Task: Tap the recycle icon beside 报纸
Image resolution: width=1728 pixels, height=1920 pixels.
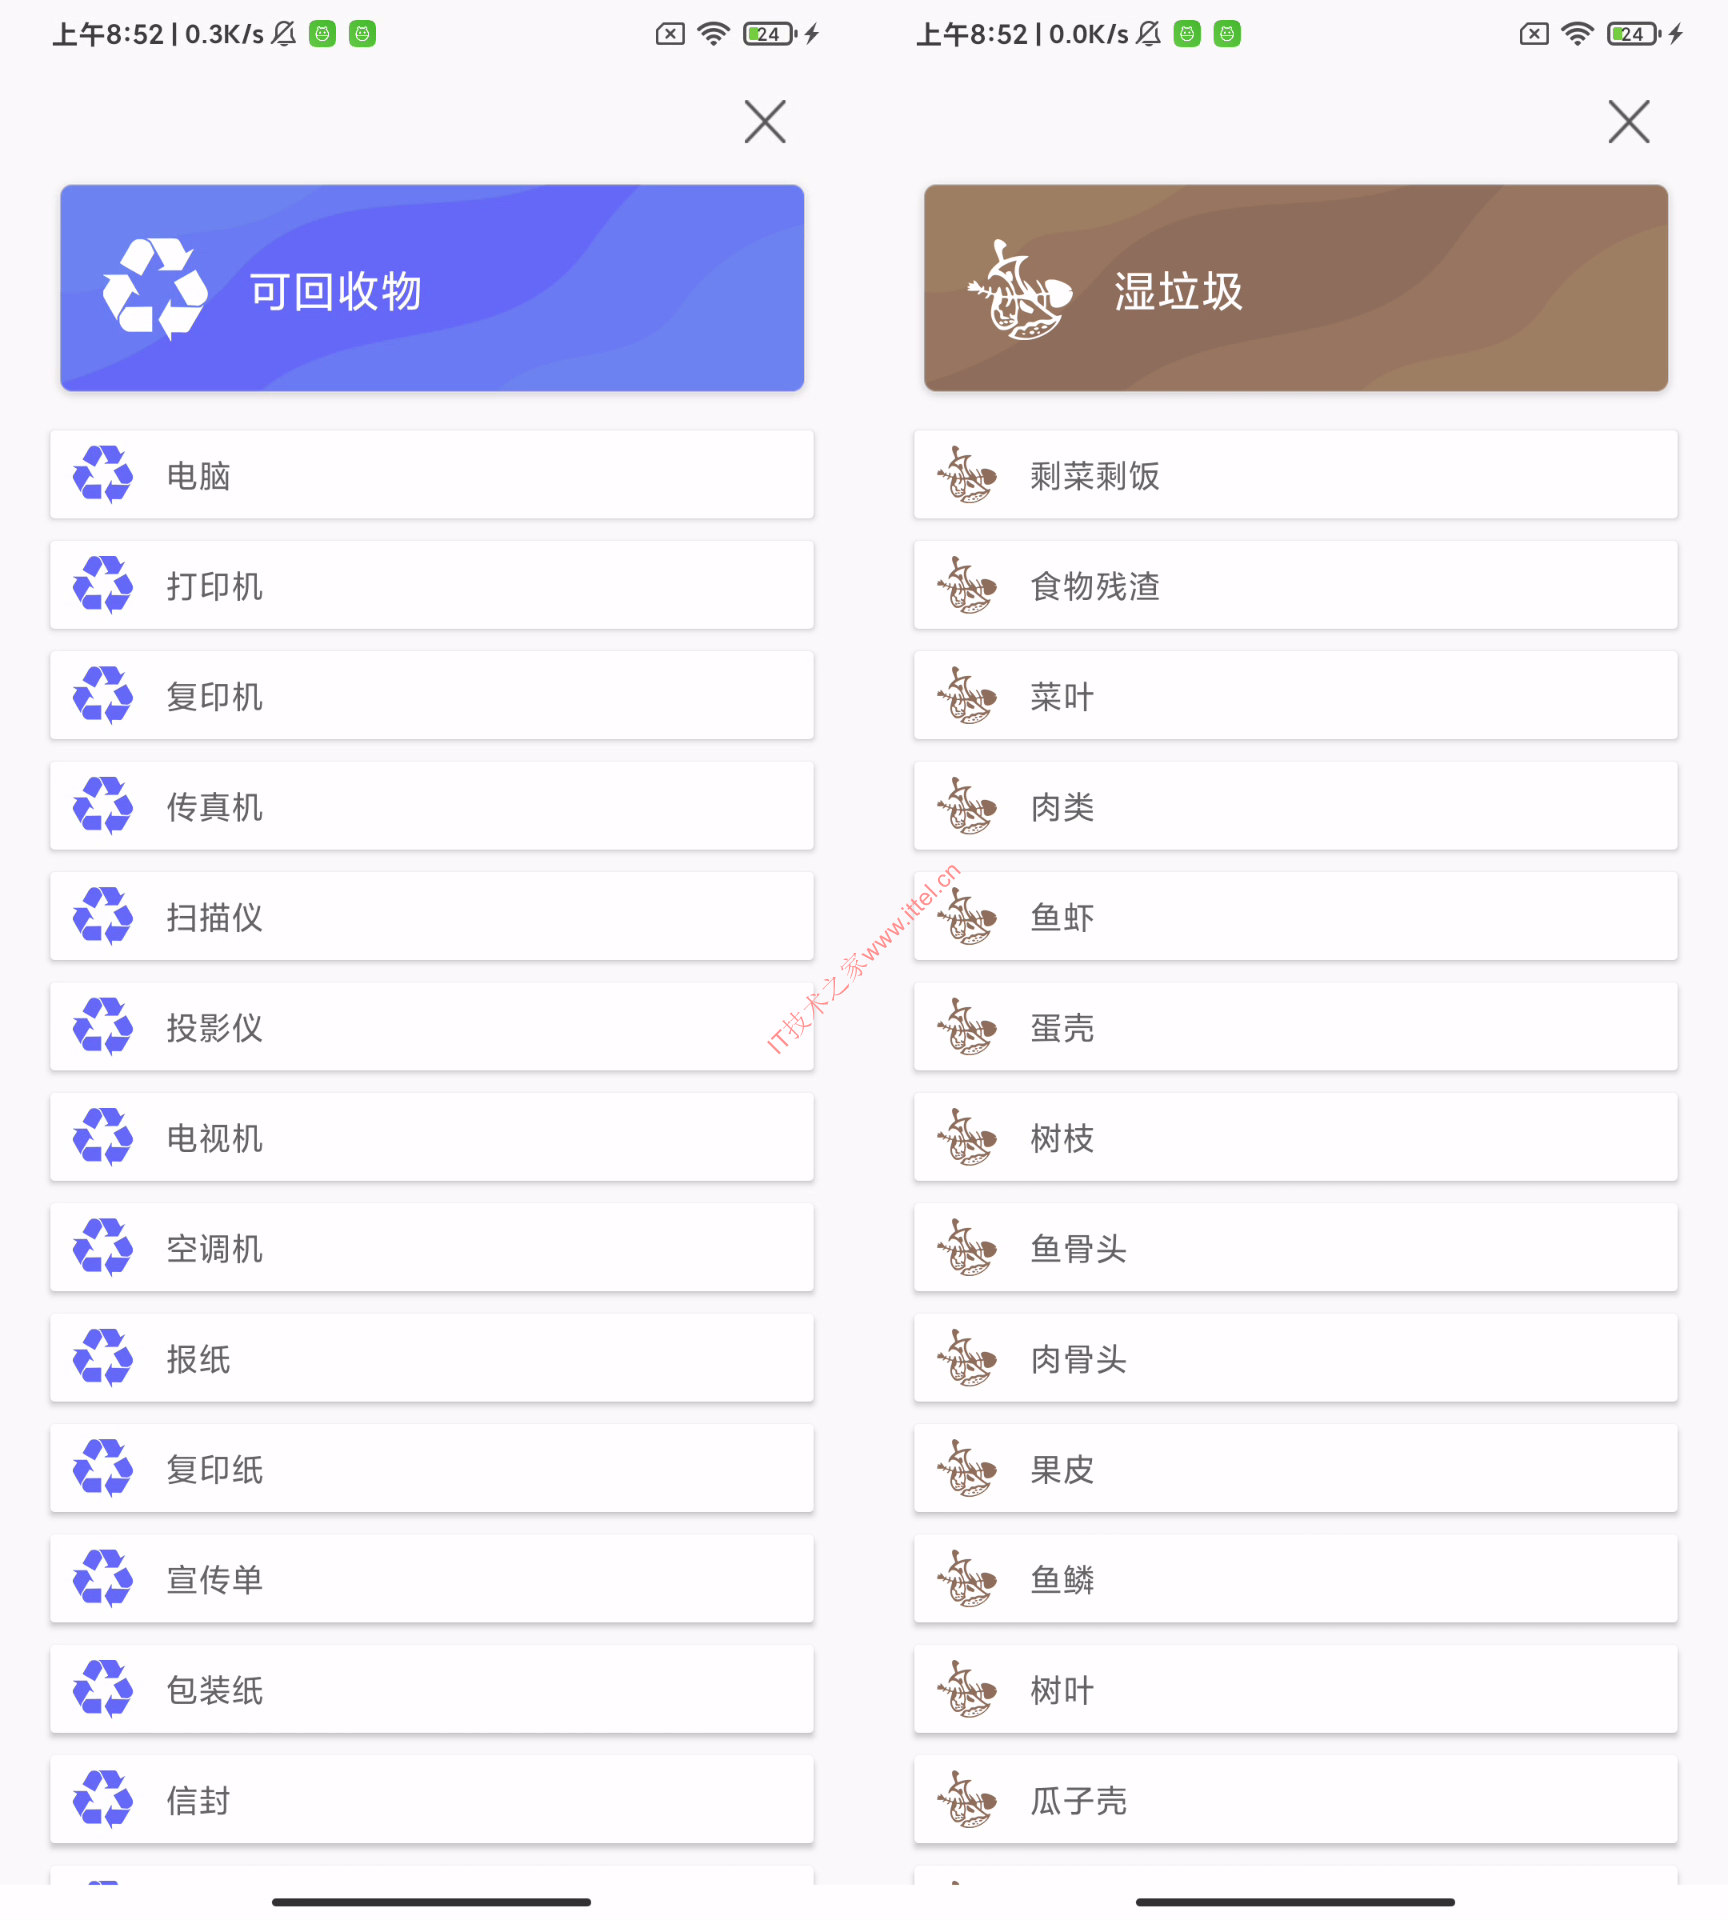Action: click(x=103, y=1358)
